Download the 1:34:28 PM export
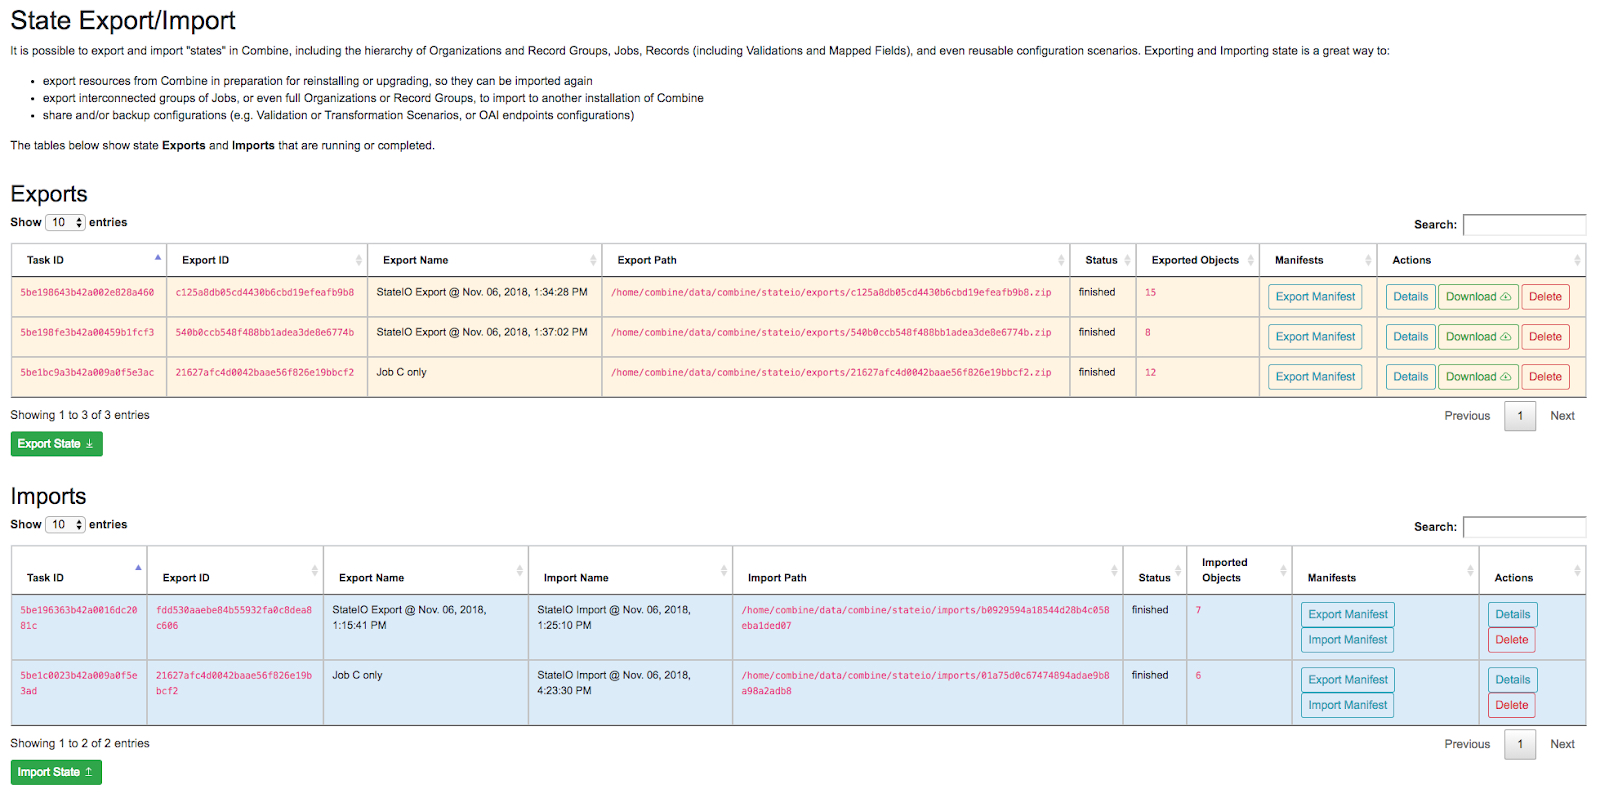This screenshot has width=1600, height=798. [1478, 297]
